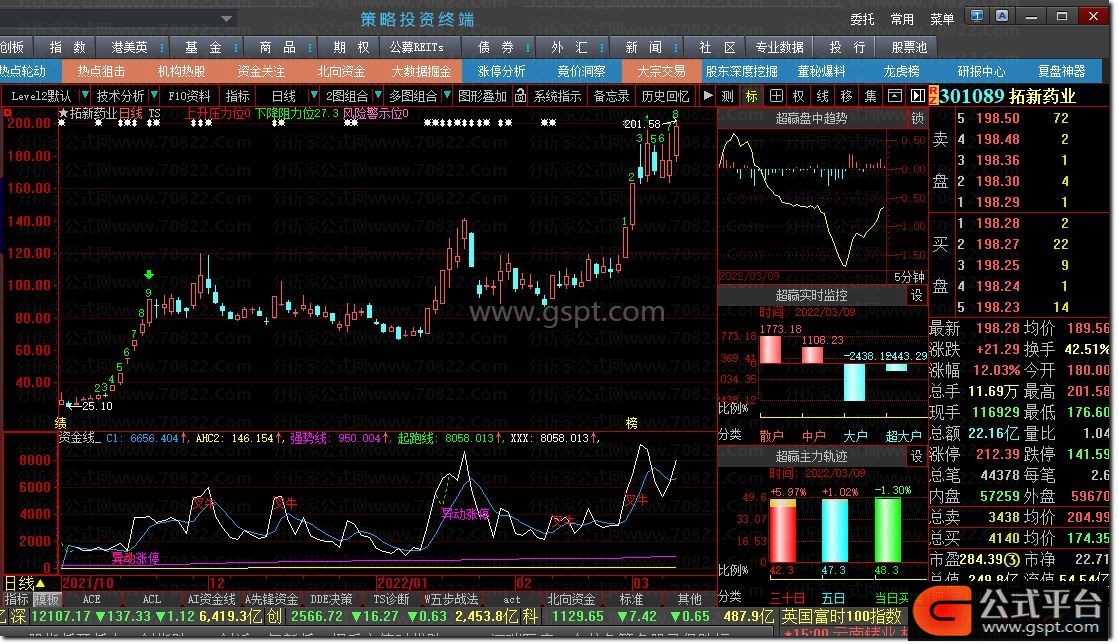Select the 三十日 period option
Viewport: 1118px width, 644px height.
click(x=787, y=598)
